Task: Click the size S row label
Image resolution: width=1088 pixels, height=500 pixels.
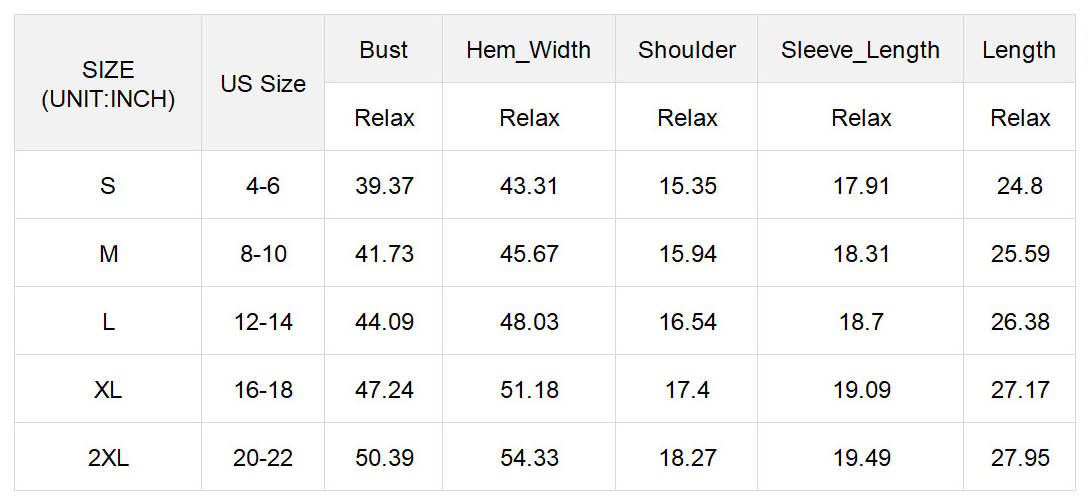Action: pyautogui.click(x=108, y=186)
